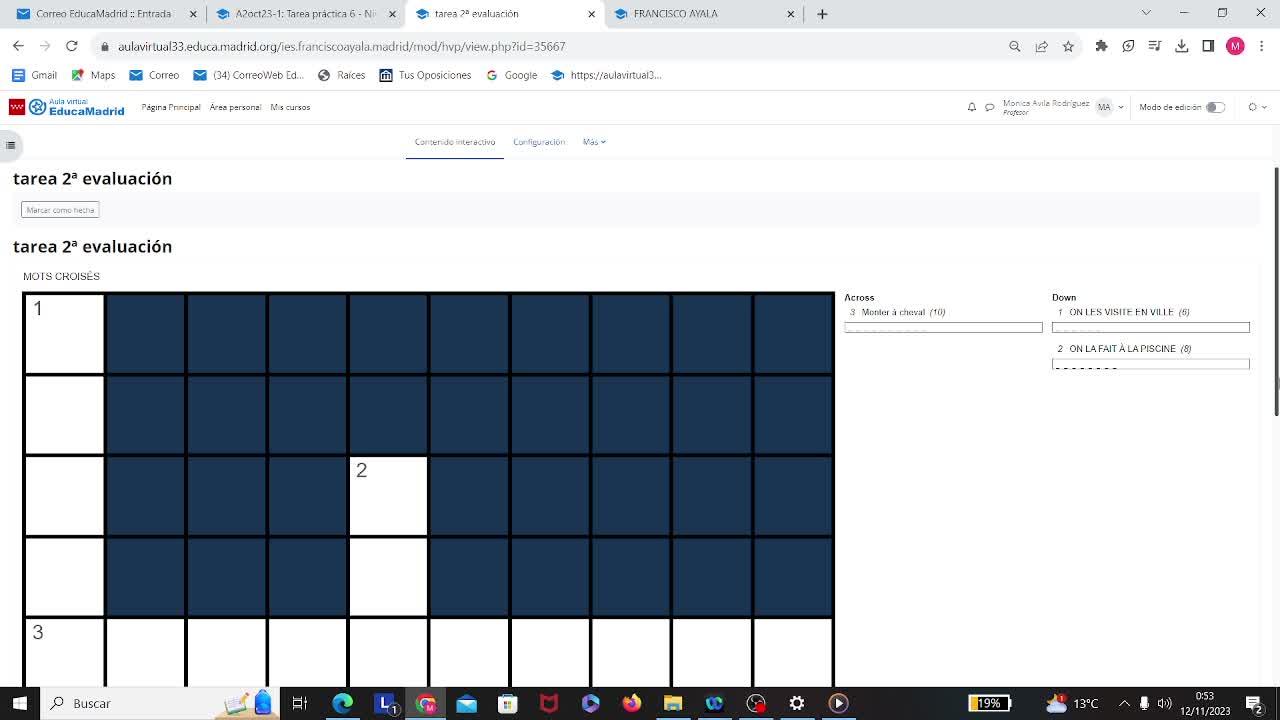Screen dimensions: 1280x720
Task: Show Chrome downloads
Action: (1181, 46)
